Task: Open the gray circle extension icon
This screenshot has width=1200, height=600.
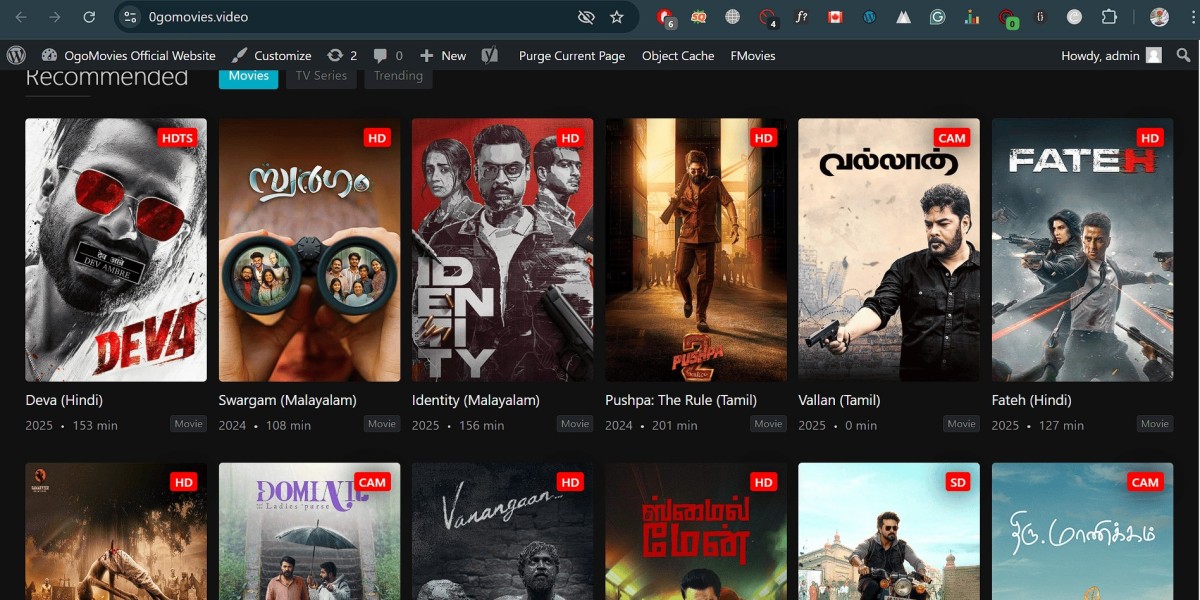Action: tap(1074, 17)
